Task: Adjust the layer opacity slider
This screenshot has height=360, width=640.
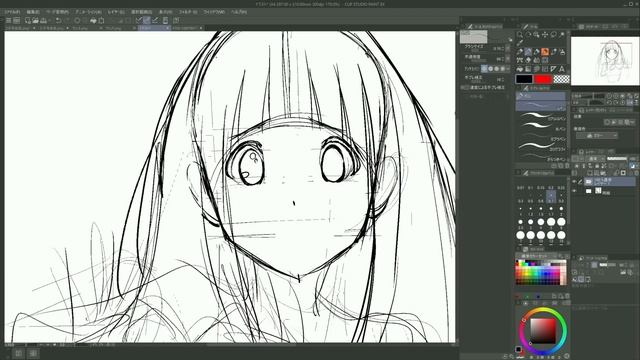Action: pos(617,158)
